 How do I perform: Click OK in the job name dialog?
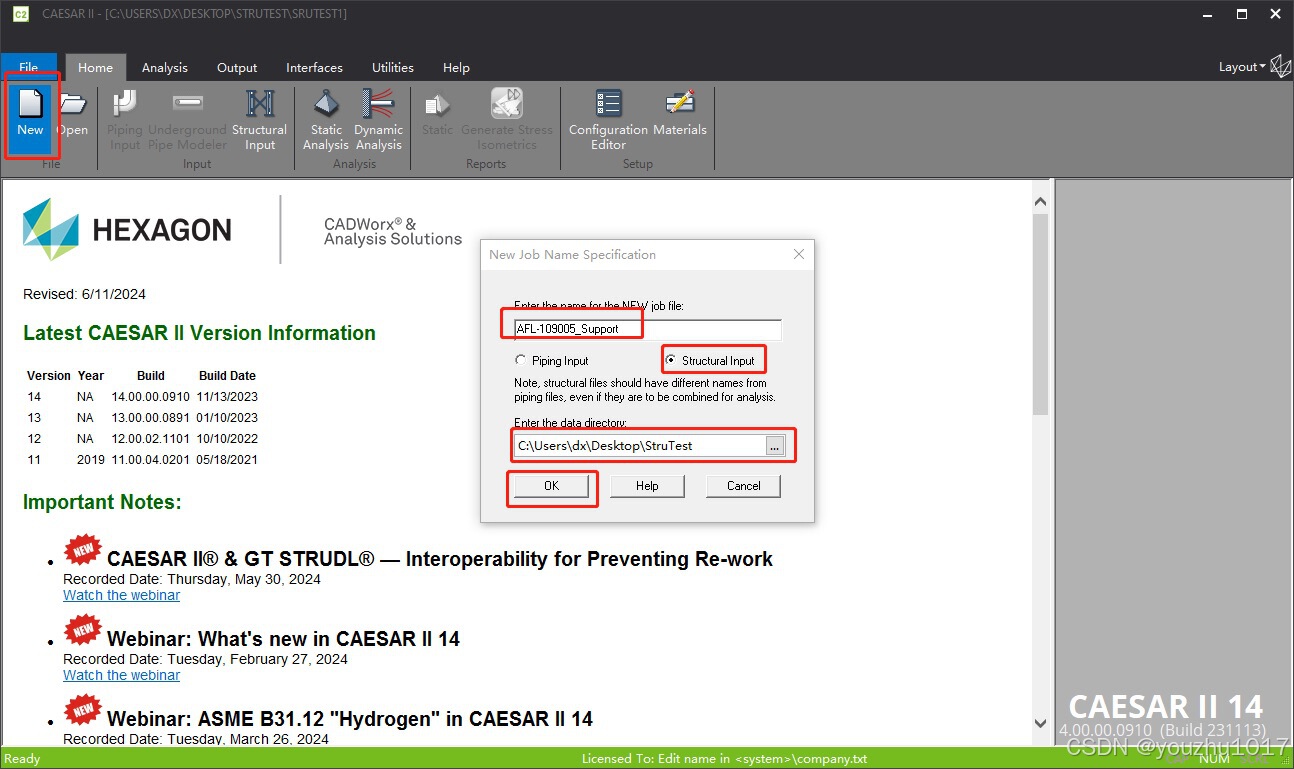click(551, 486)
